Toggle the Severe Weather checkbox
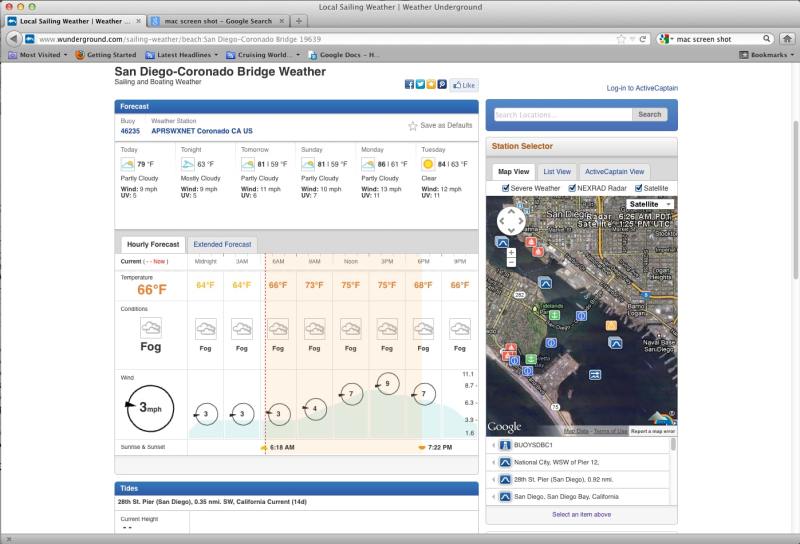The height and width of the screenshot is (544, 800). point(506,188)
